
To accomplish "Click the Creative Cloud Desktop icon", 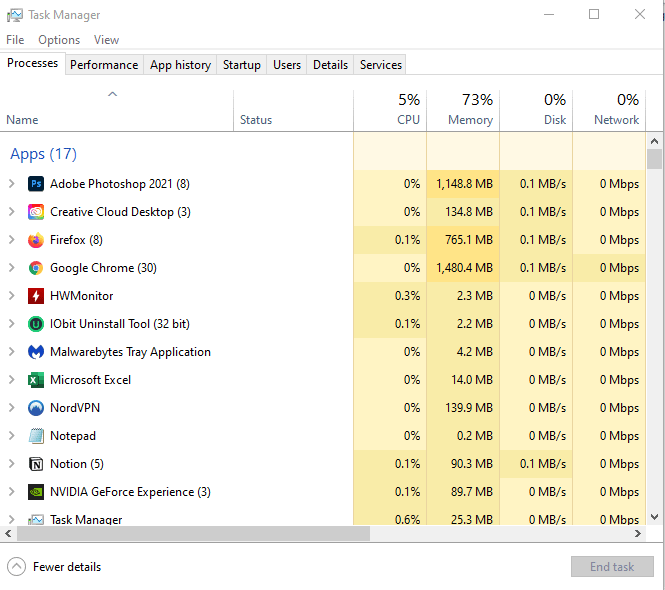I will tap(36, 212).
